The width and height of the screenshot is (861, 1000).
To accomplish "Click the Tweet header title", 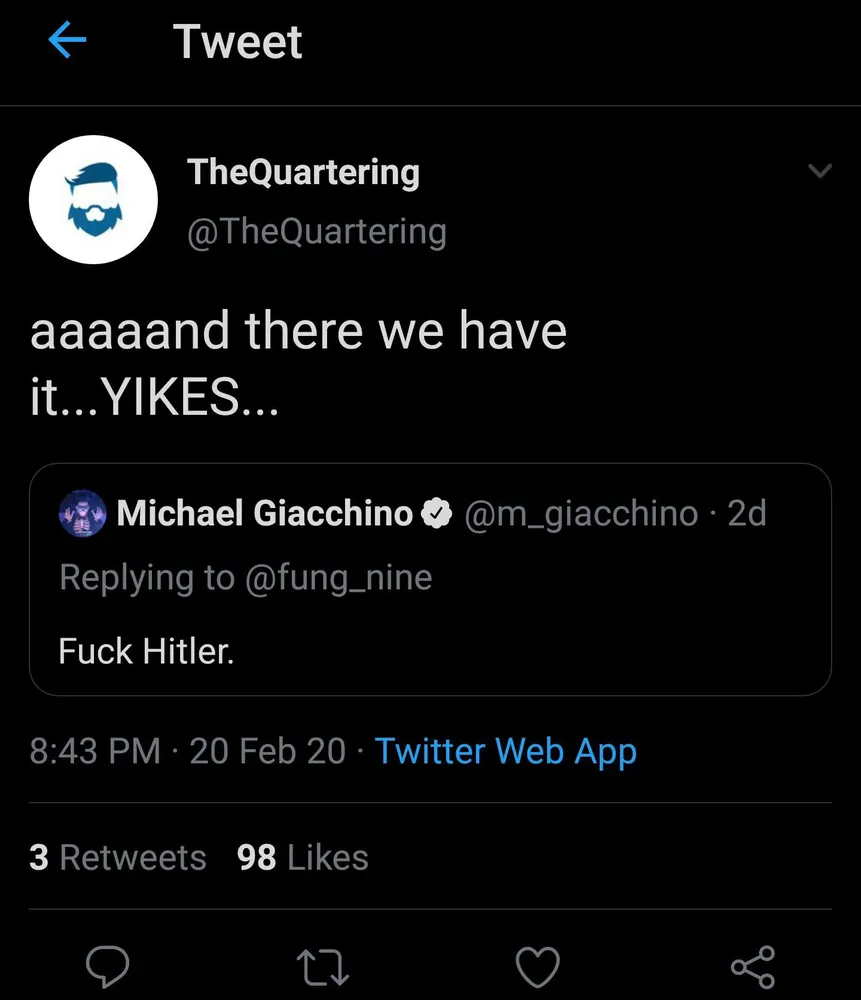I will click(238, 42).
